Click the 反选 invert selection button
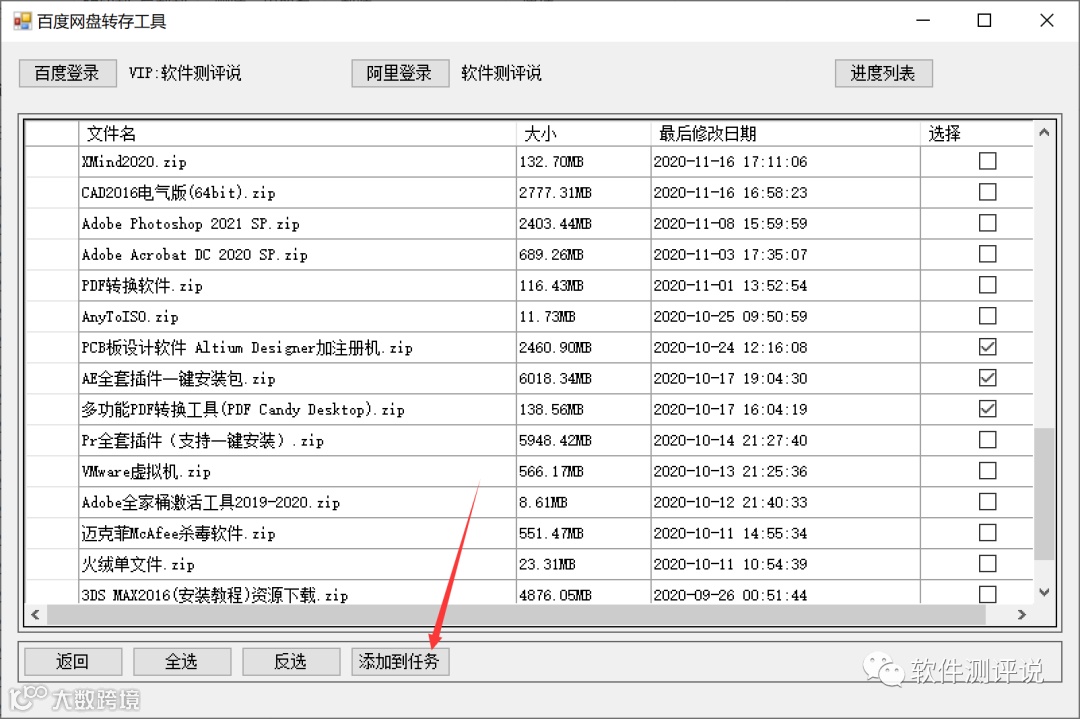The image size is (1080, 719). [x=291, y=662]
